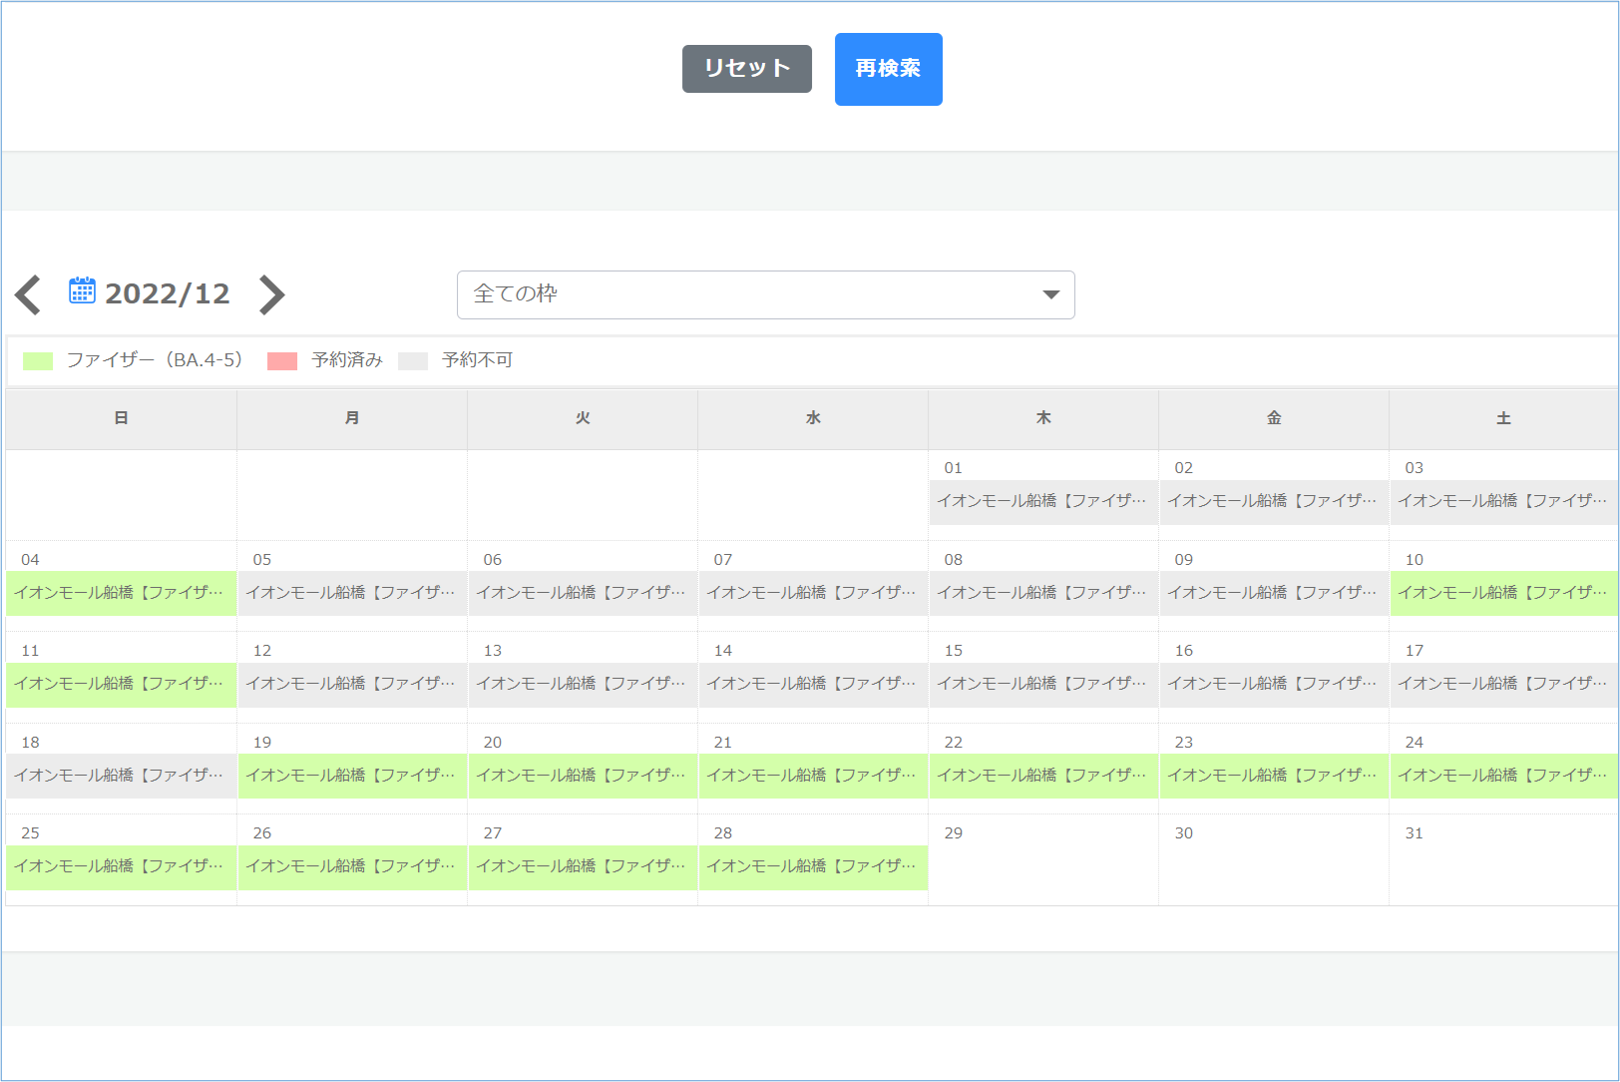Select the available slot on December 24

pos(1504,776)
